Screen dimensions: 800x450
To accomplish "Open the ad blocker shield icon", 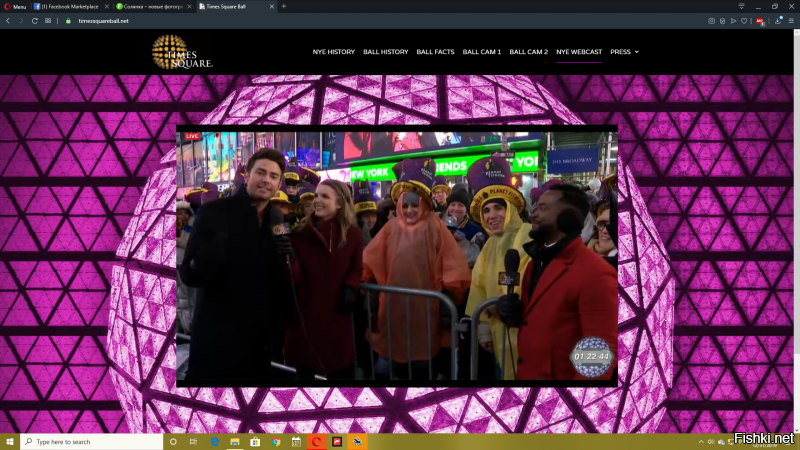I will tap(722, 21).
